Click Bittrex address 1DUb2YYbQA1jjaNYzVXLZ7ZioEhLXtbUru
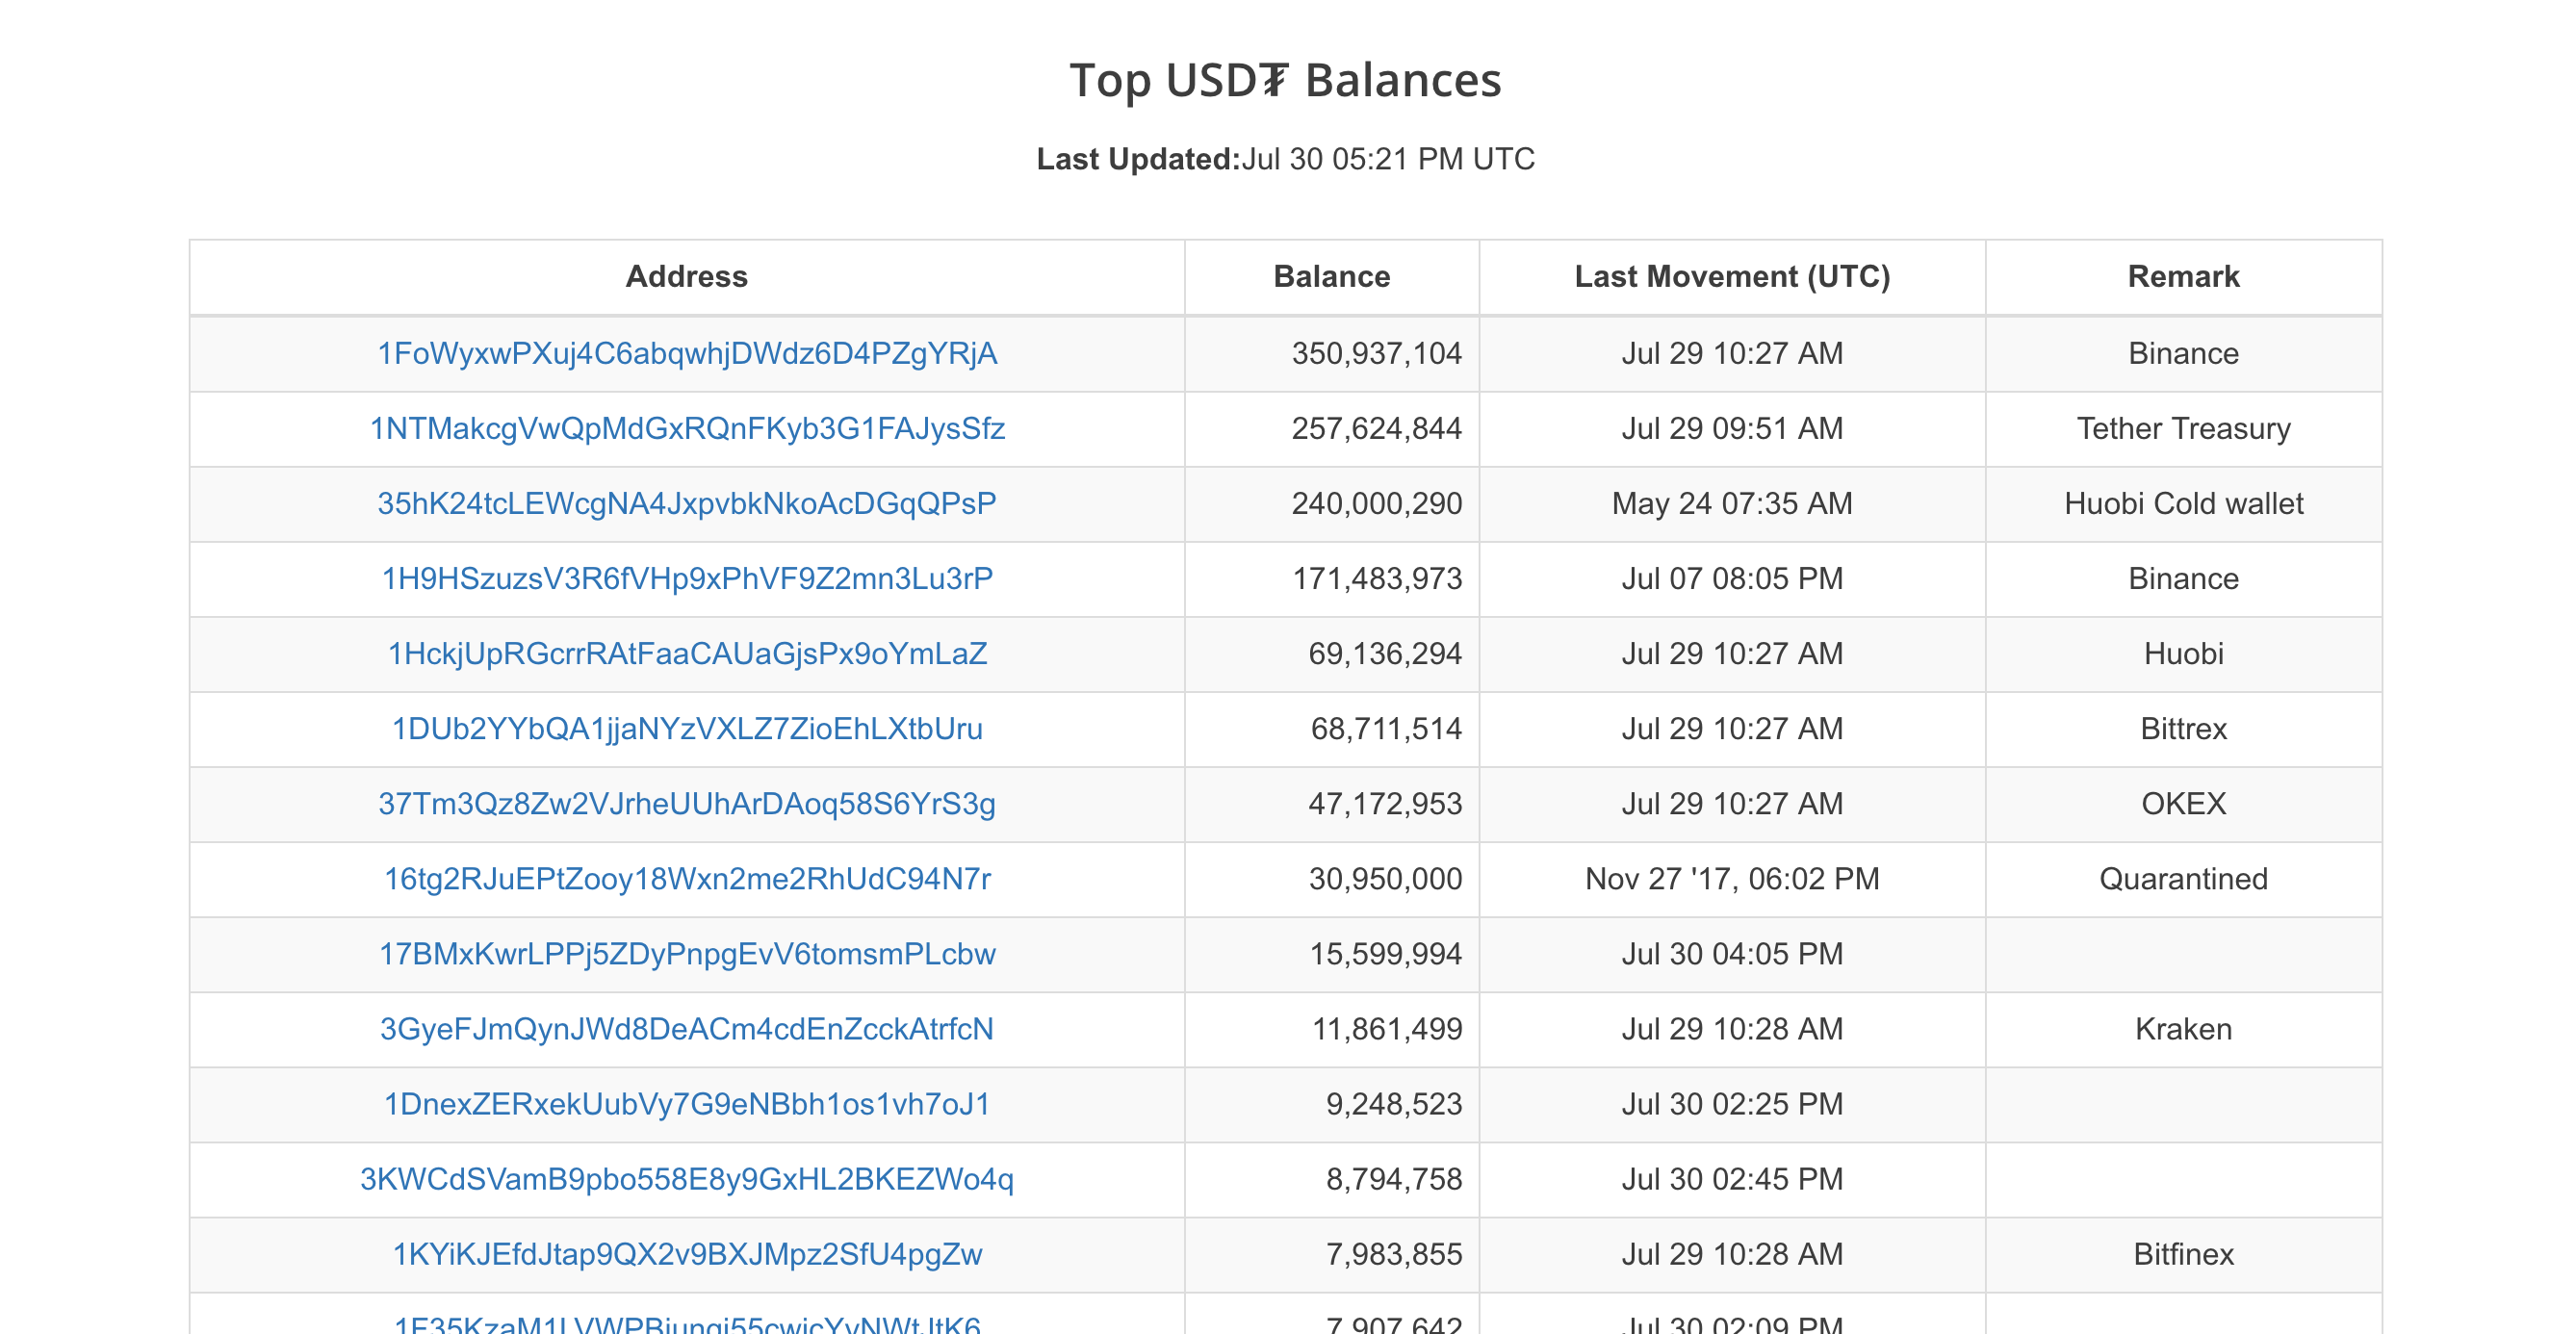 tap(687, 729)
